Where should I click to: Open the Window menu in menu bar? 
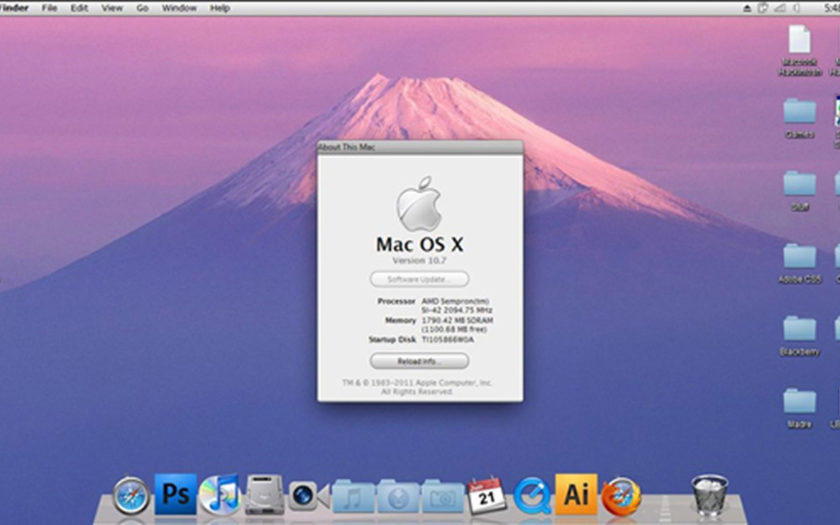(x=179, y=8)
